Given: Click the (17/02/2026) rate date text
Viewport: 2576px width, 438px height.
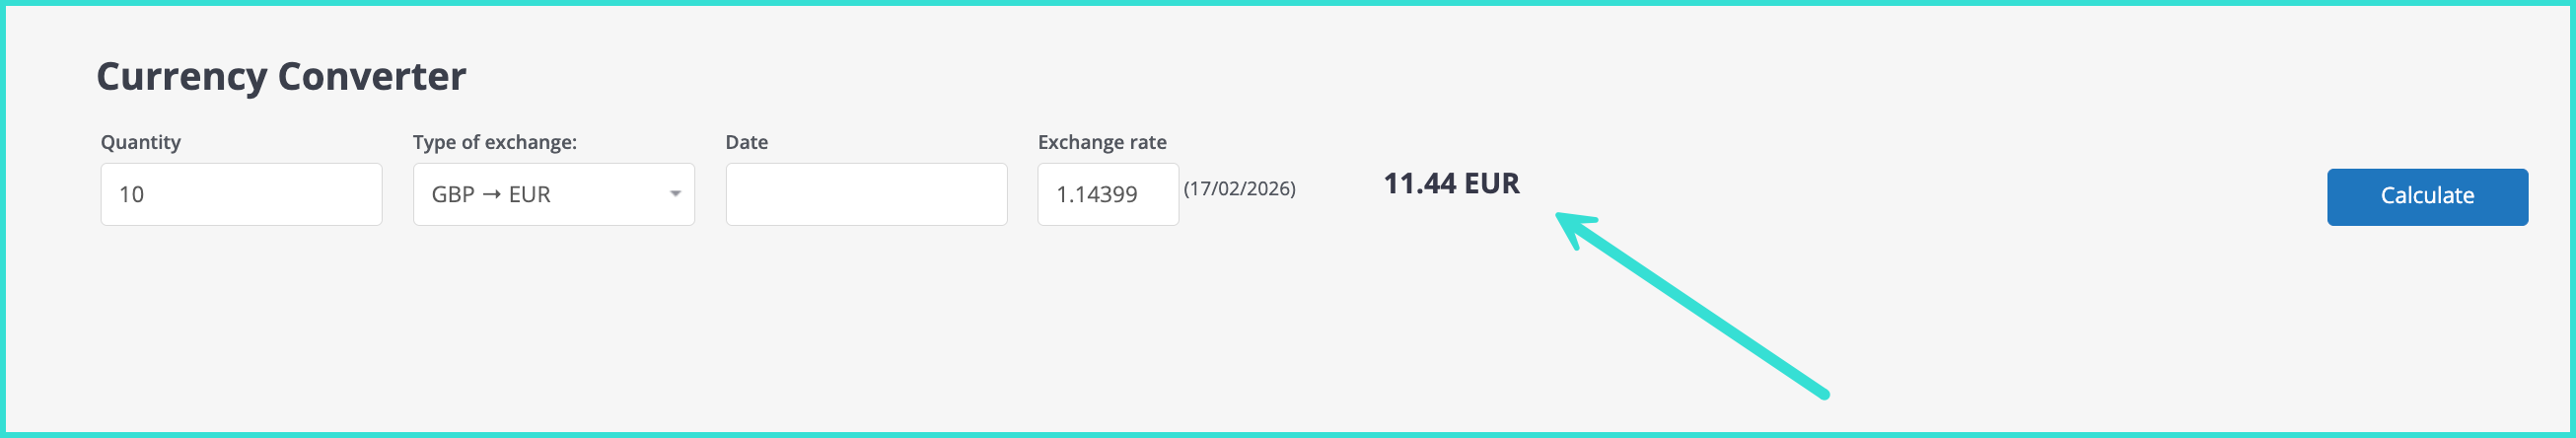Looking at the screenshot, I should [x=1239, y=189].
